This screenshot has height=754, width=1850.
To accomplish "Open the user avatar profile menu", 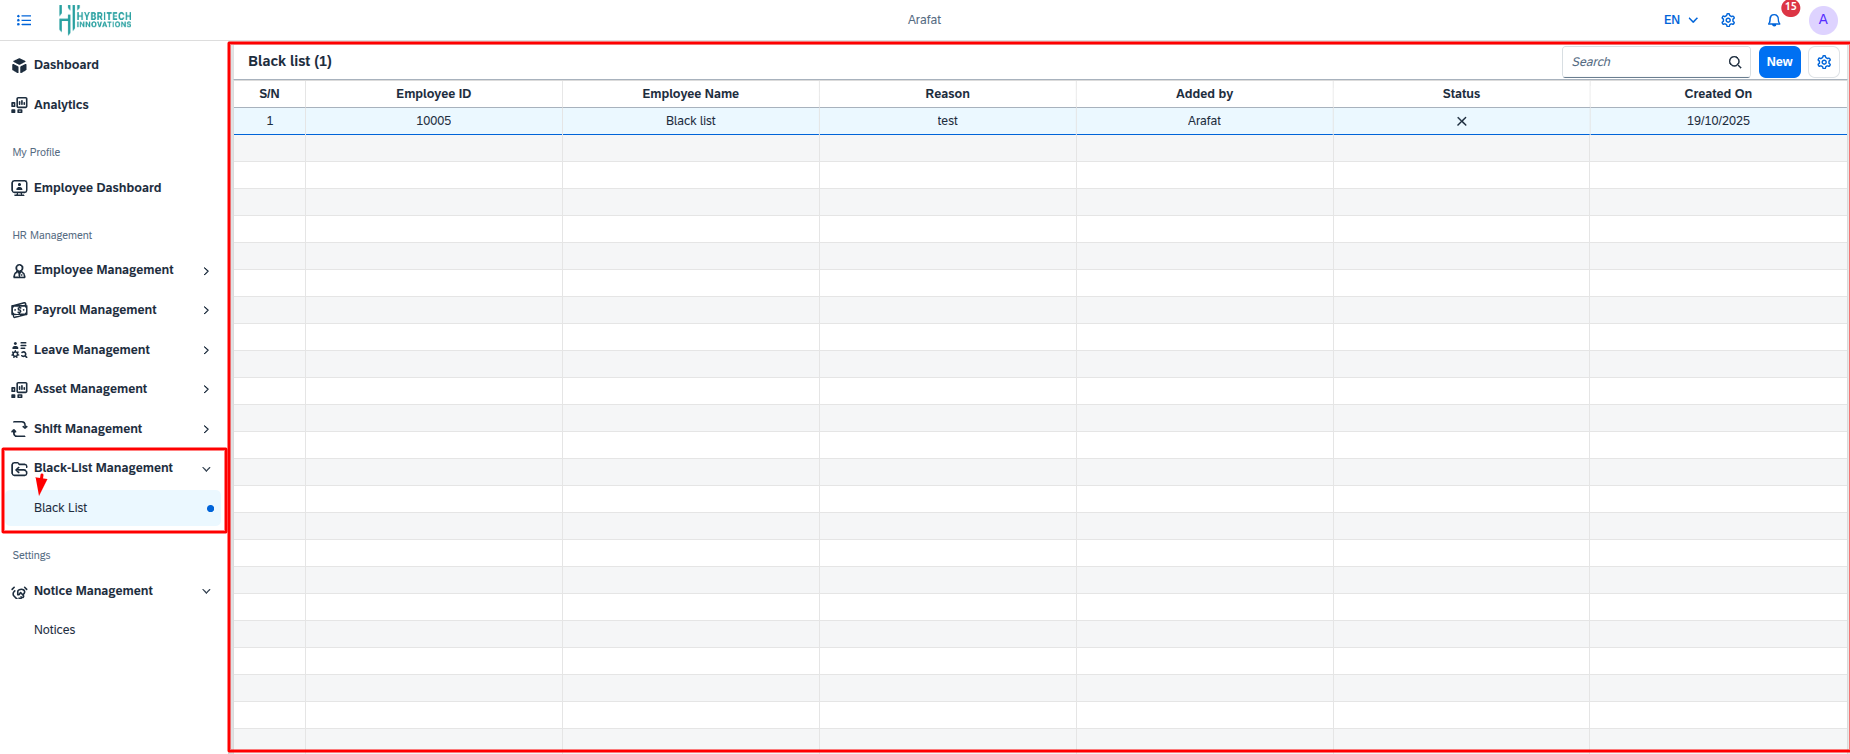I will pyautogui.click(x=1823, y=20).
